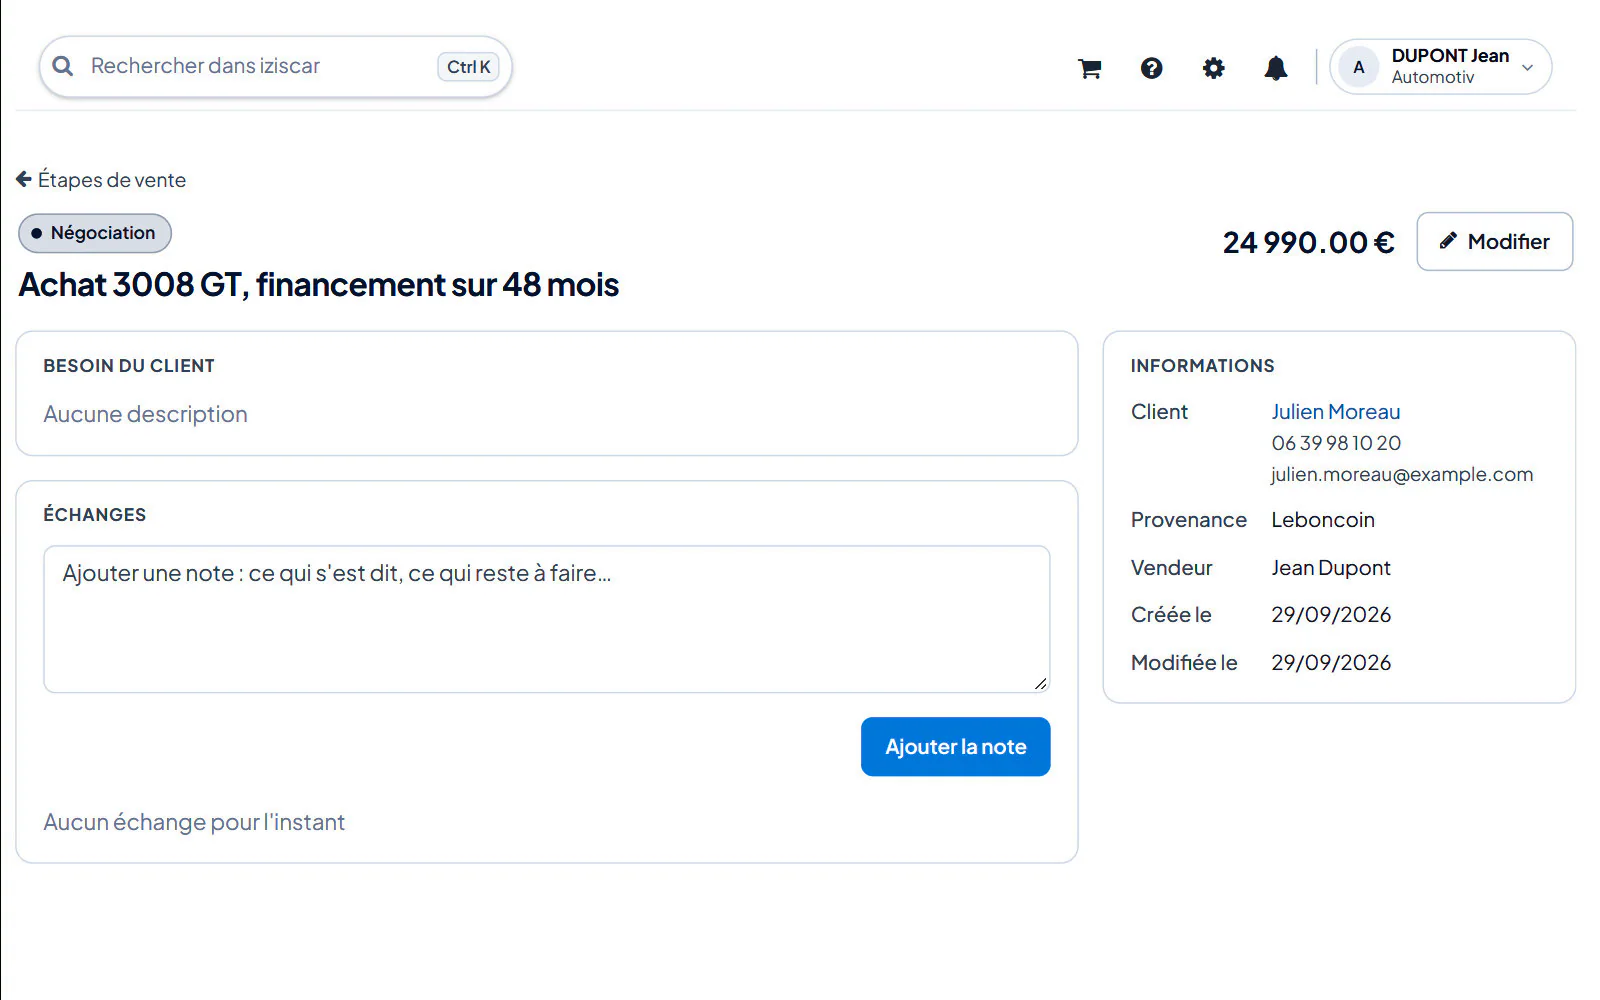Click email julien.moreau@example.com
Image resolution: width=1600 pixels, height=1000 pixels.
point(1402,474)
